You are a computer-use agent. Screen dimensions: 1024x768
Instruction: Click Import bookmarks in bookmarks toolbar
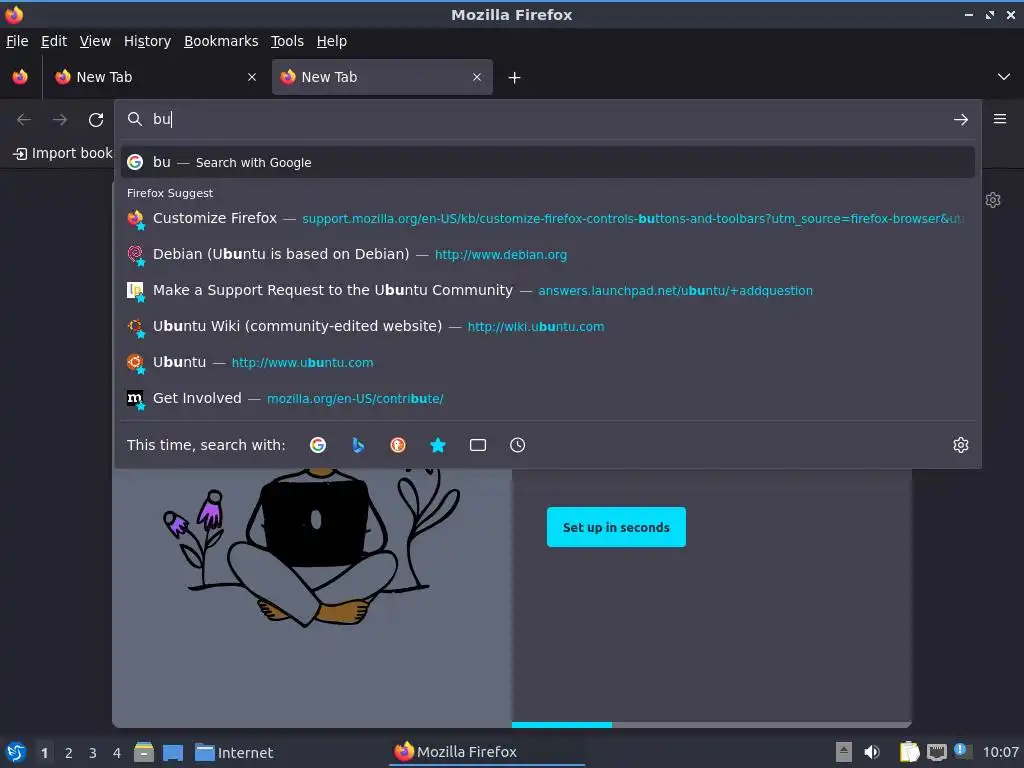(63, 153)
